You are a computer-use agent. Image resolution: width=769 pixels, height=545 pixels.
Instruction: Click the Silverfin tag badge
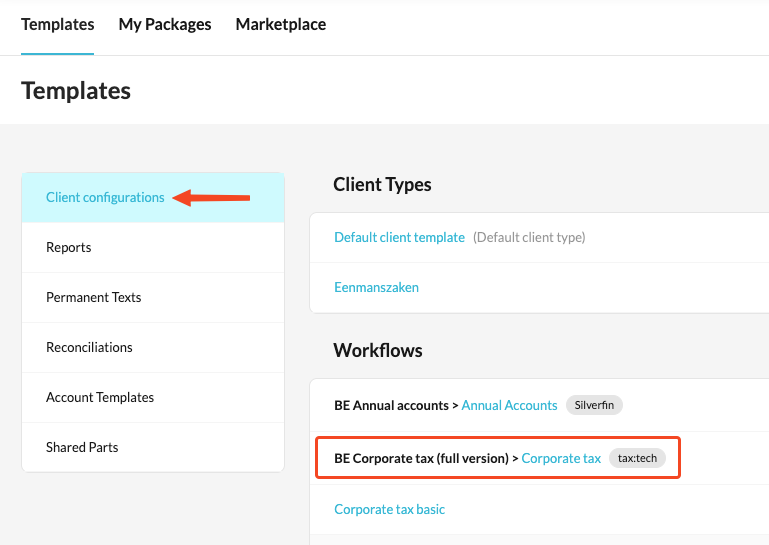594,405
